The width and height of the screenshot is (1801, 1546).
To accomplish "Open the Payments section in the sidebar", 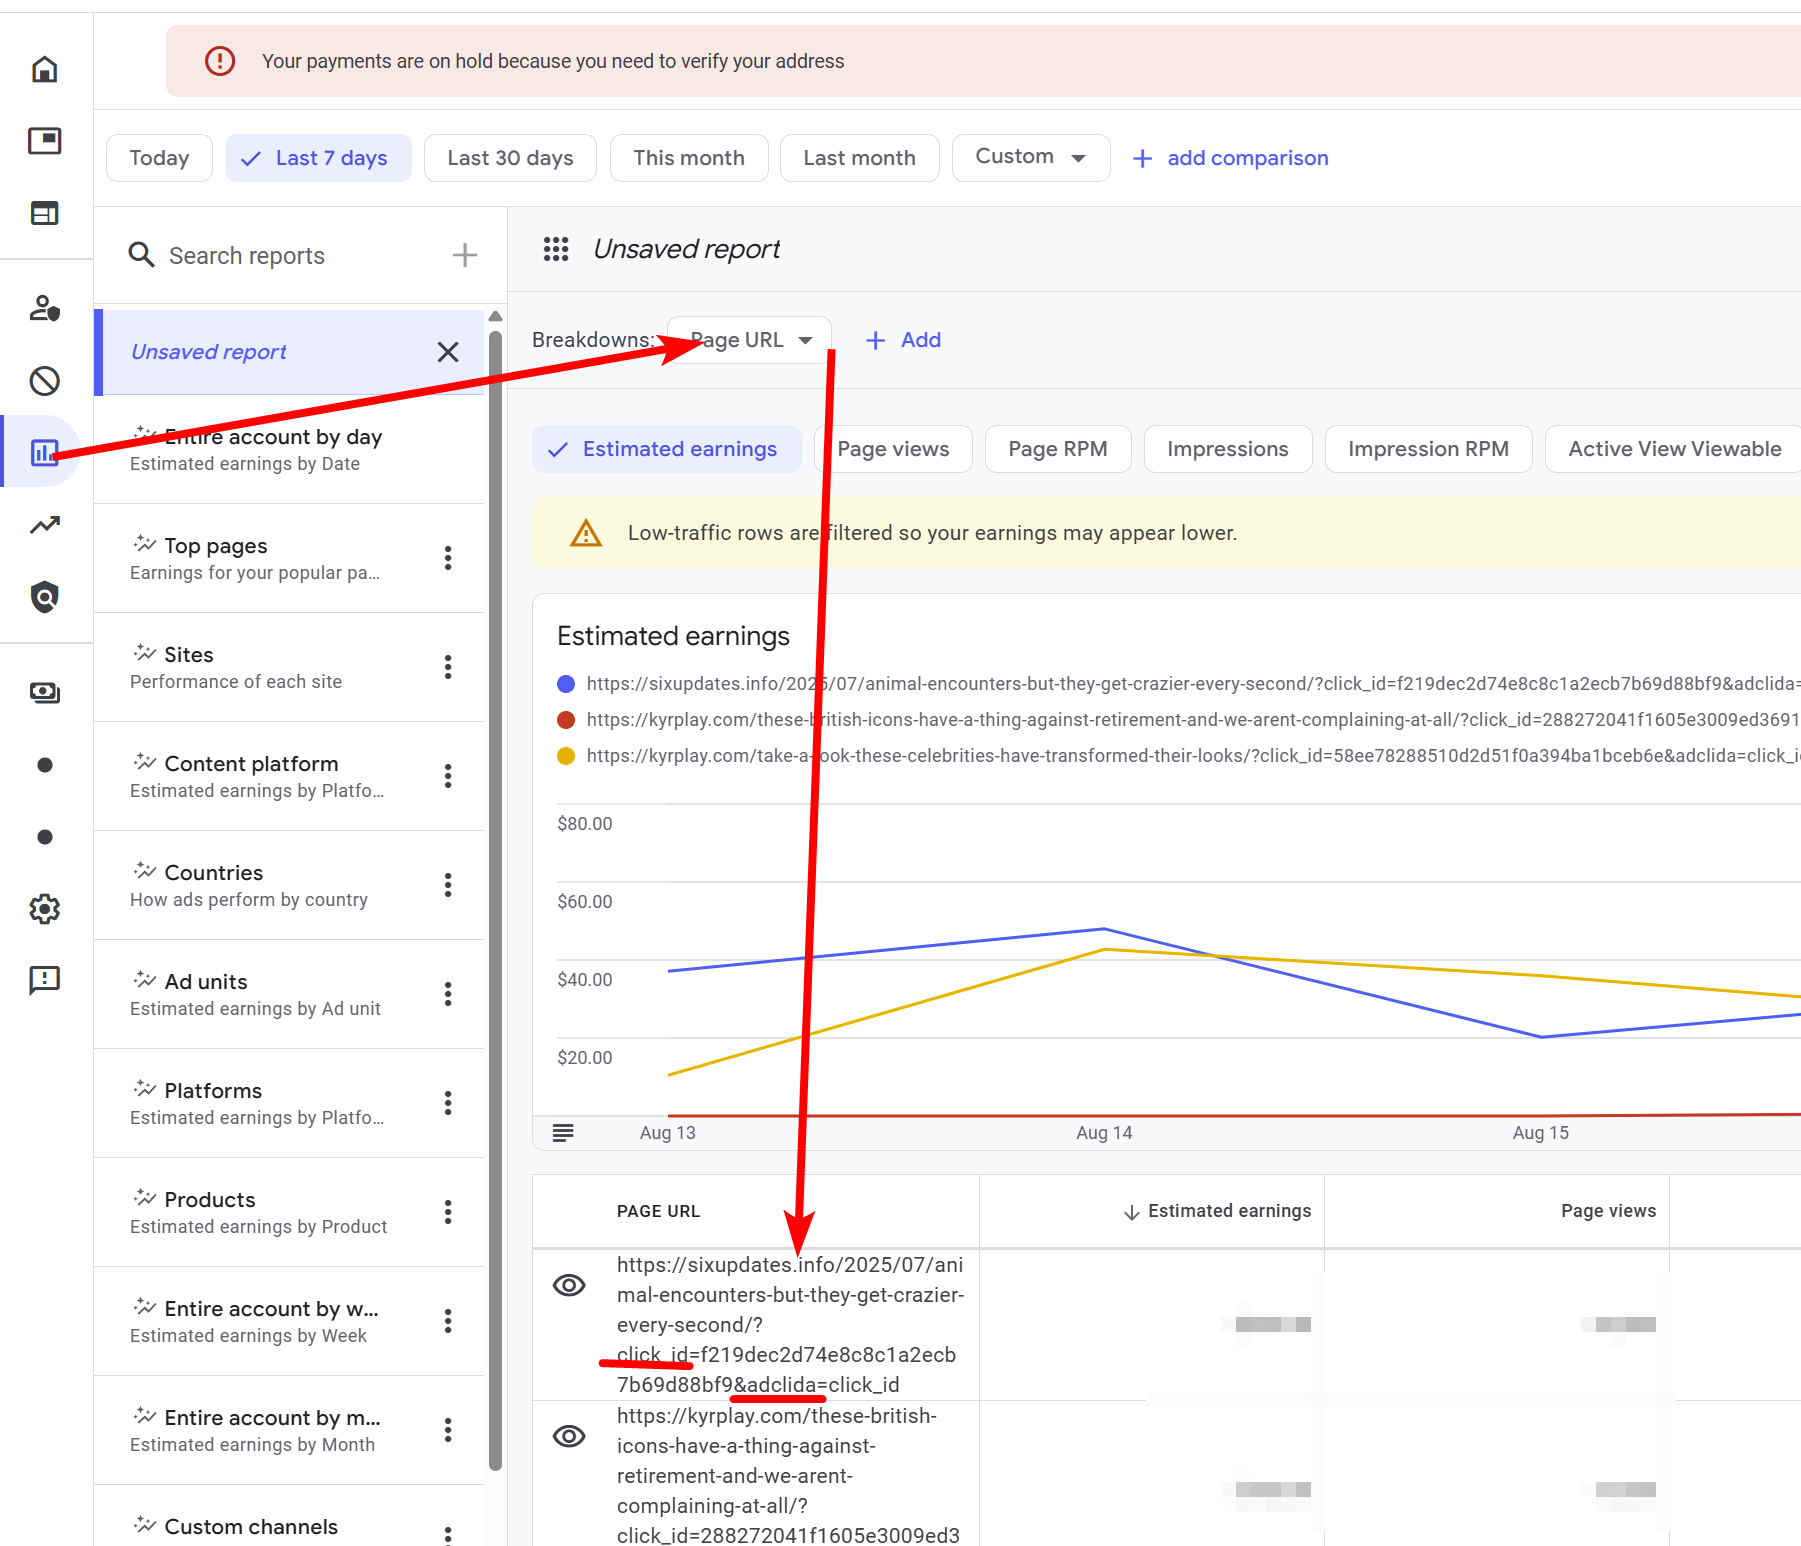I will pos(44,692).
